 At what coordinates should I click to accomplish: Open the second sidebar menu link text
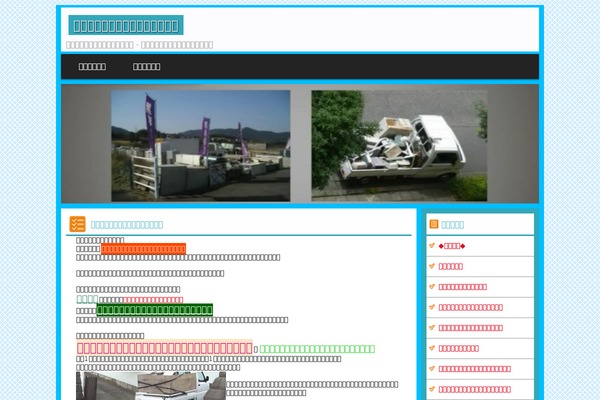pyautogui.click(x=451, y=266)
